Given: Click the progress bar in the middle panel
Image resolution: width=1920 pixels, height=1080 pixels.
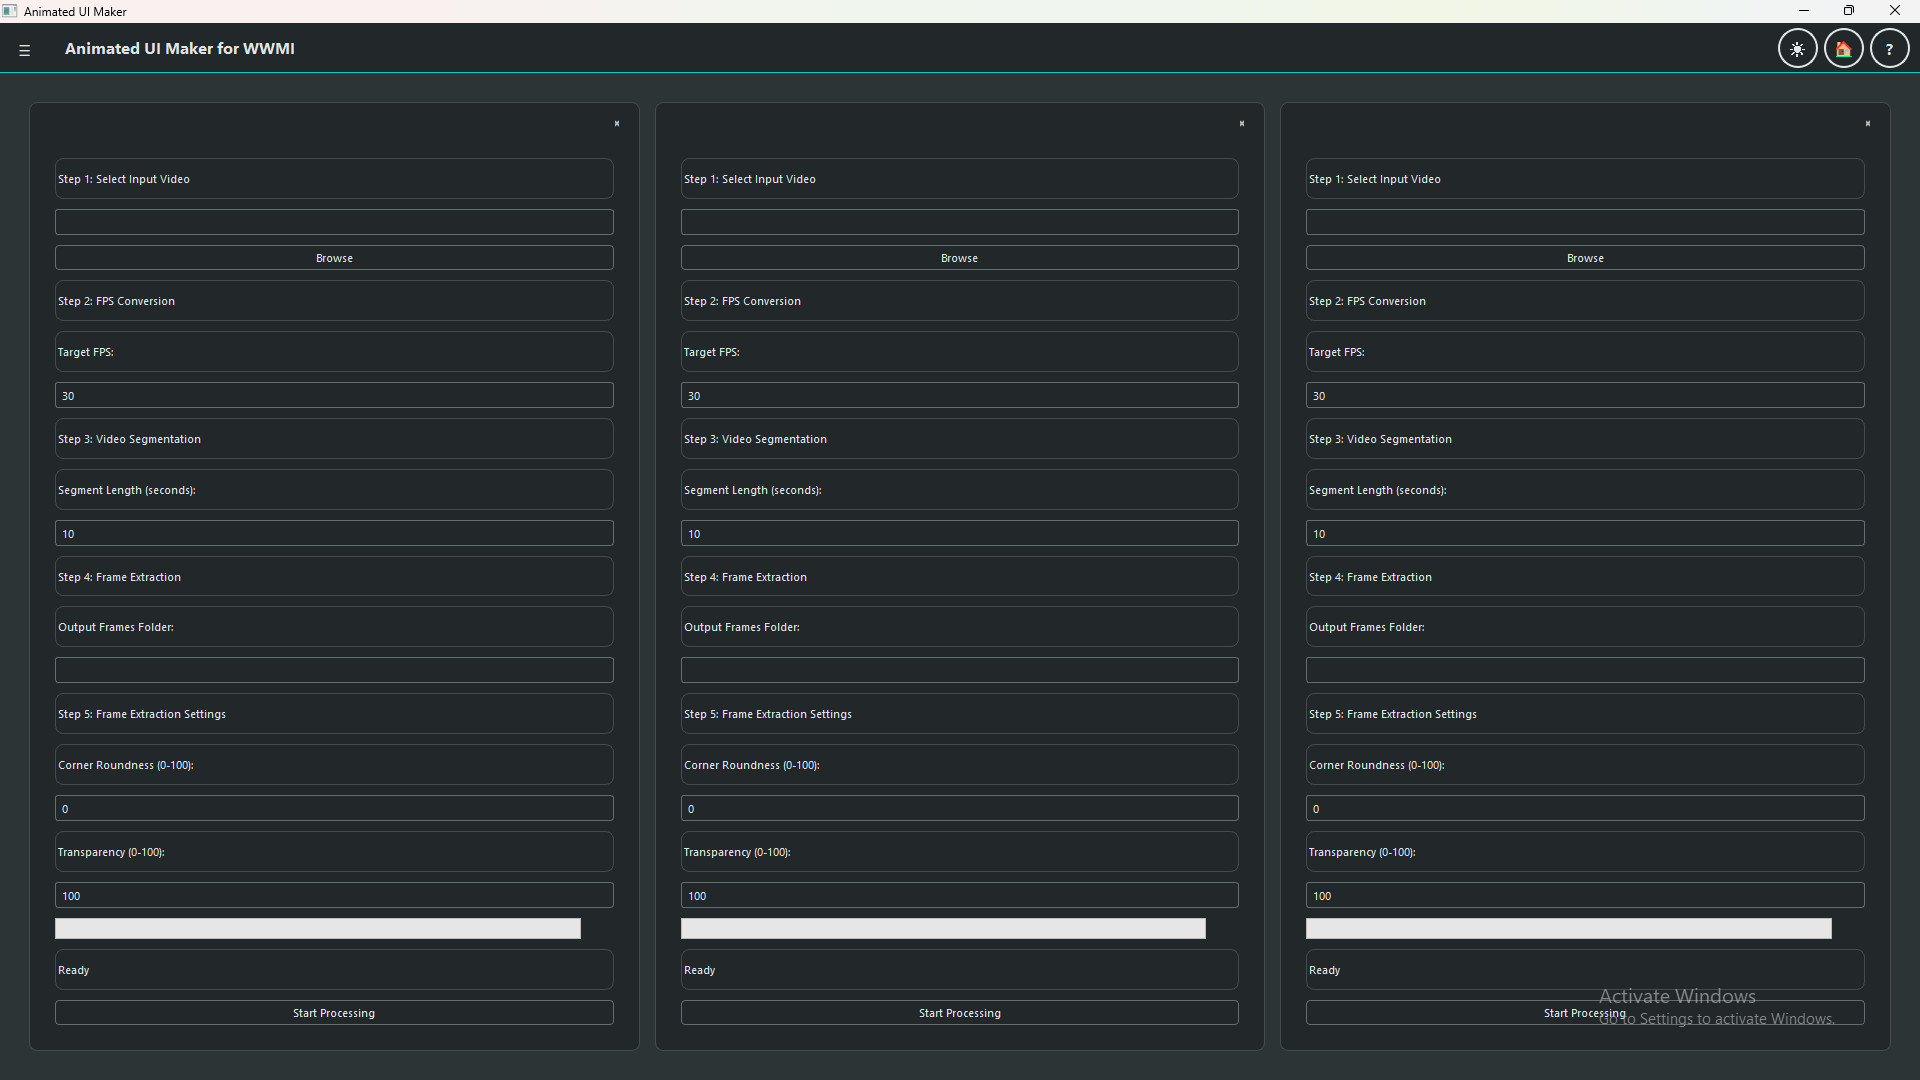Looking at the screenshot, I should coord(942,928).
